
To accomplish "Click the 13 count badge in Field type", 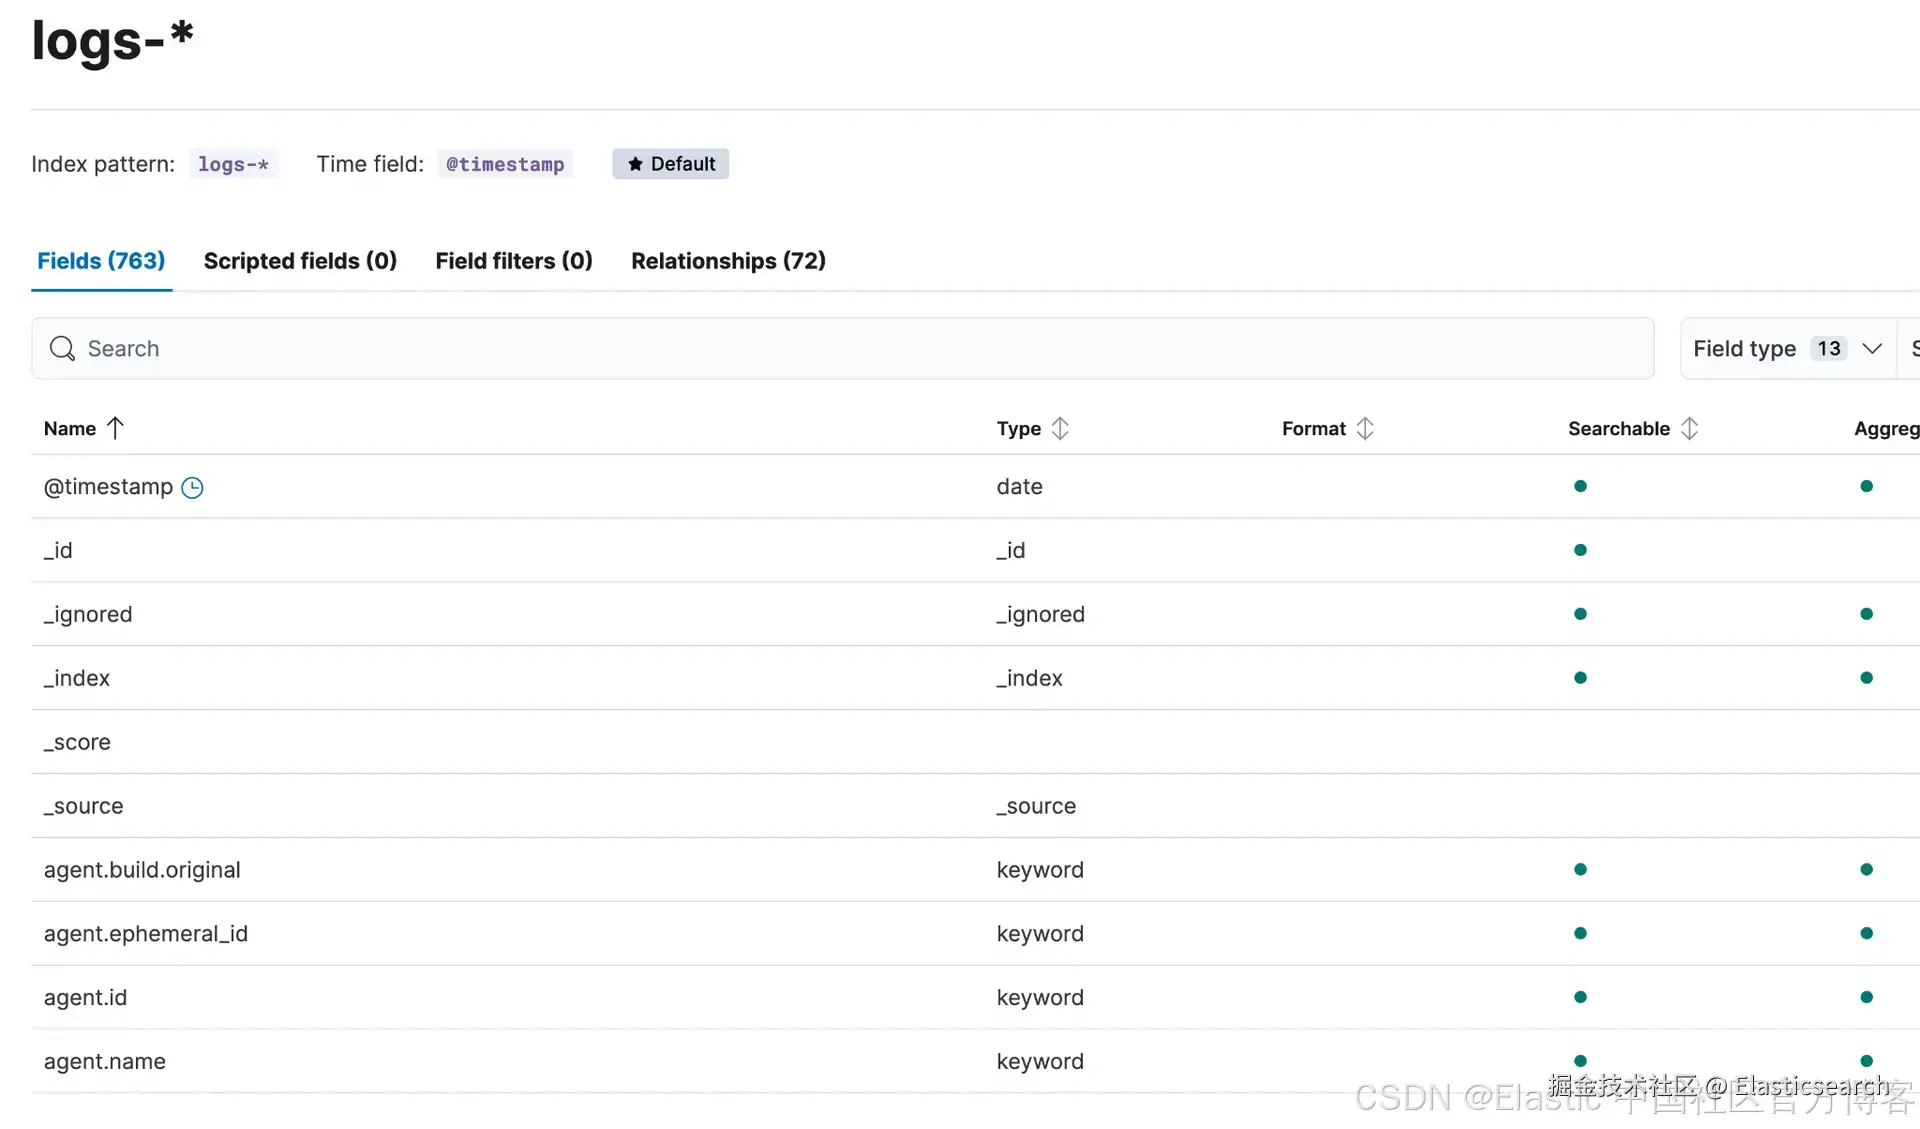I will click(x=1829, y=348).
